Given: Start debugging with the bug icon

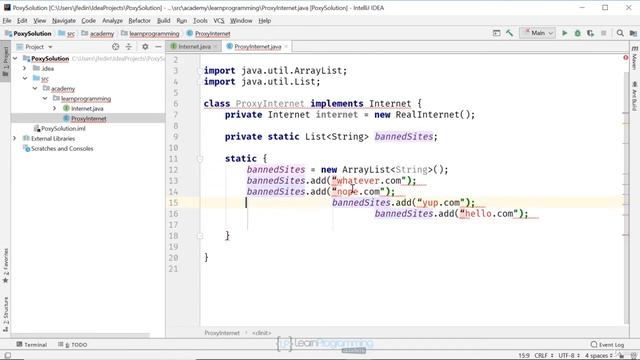Looking at the screenshot, I should (578, 33).
